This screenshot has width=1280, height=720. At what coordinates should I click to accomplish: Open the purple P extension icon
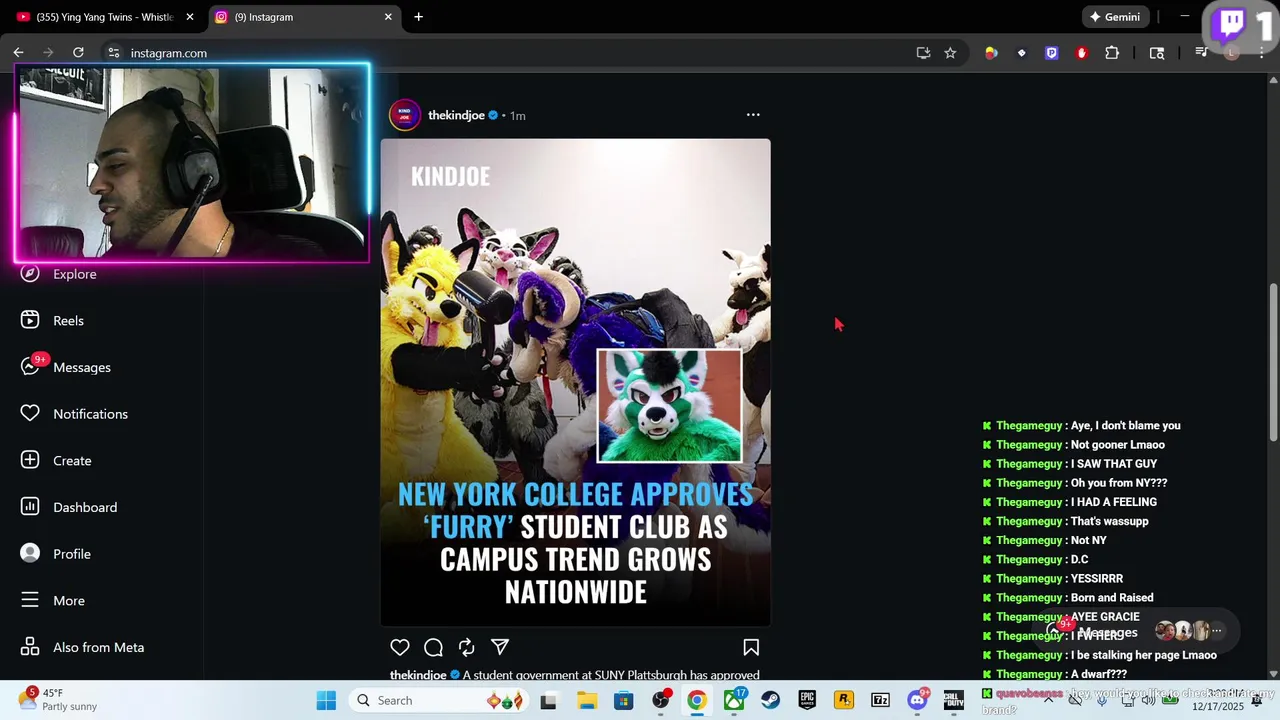click(x=1051, y=53)
